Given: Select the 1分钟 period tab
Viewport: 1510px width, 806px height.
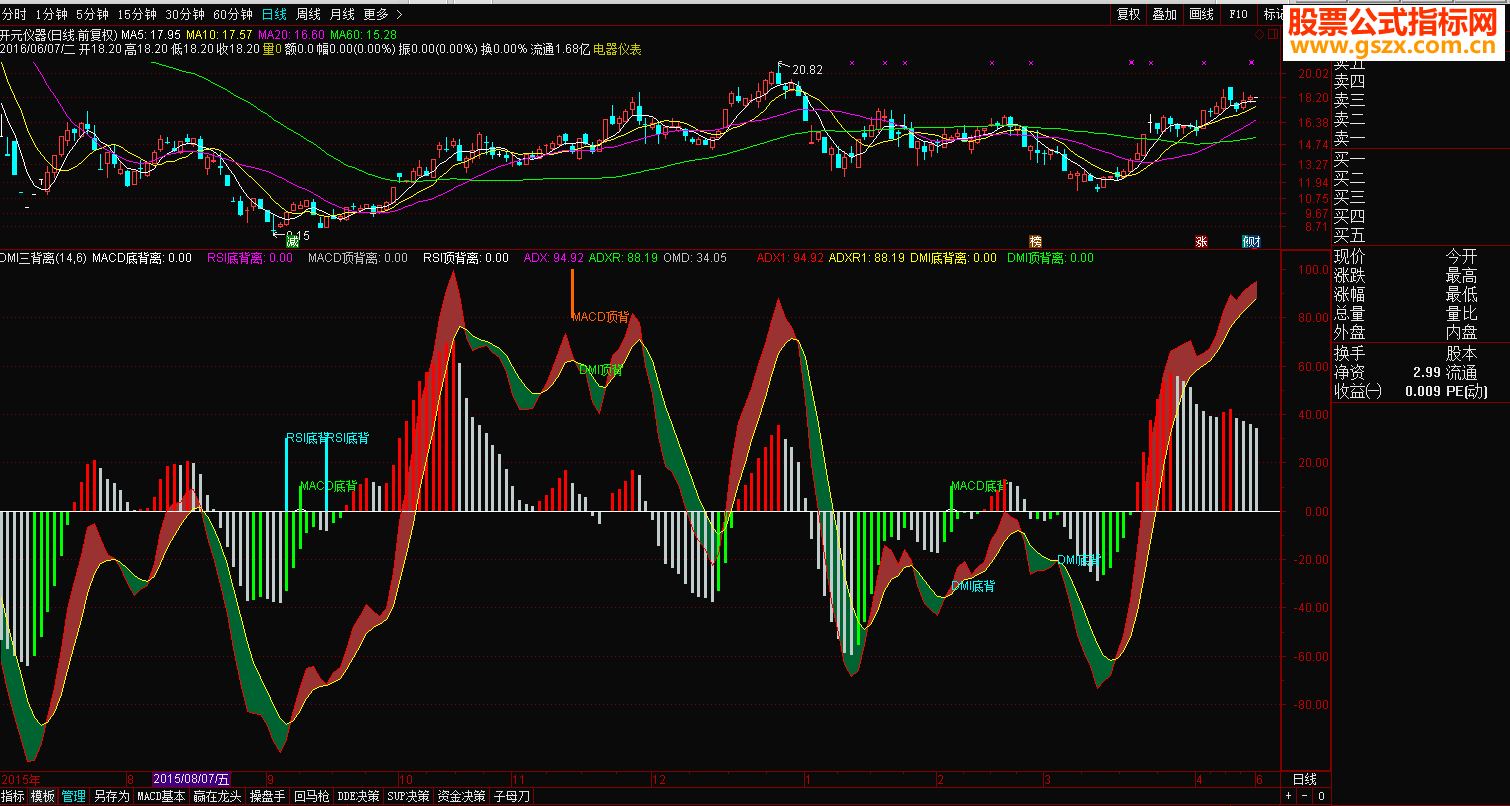Looking at the screenshot, I should tap(51, 14).
